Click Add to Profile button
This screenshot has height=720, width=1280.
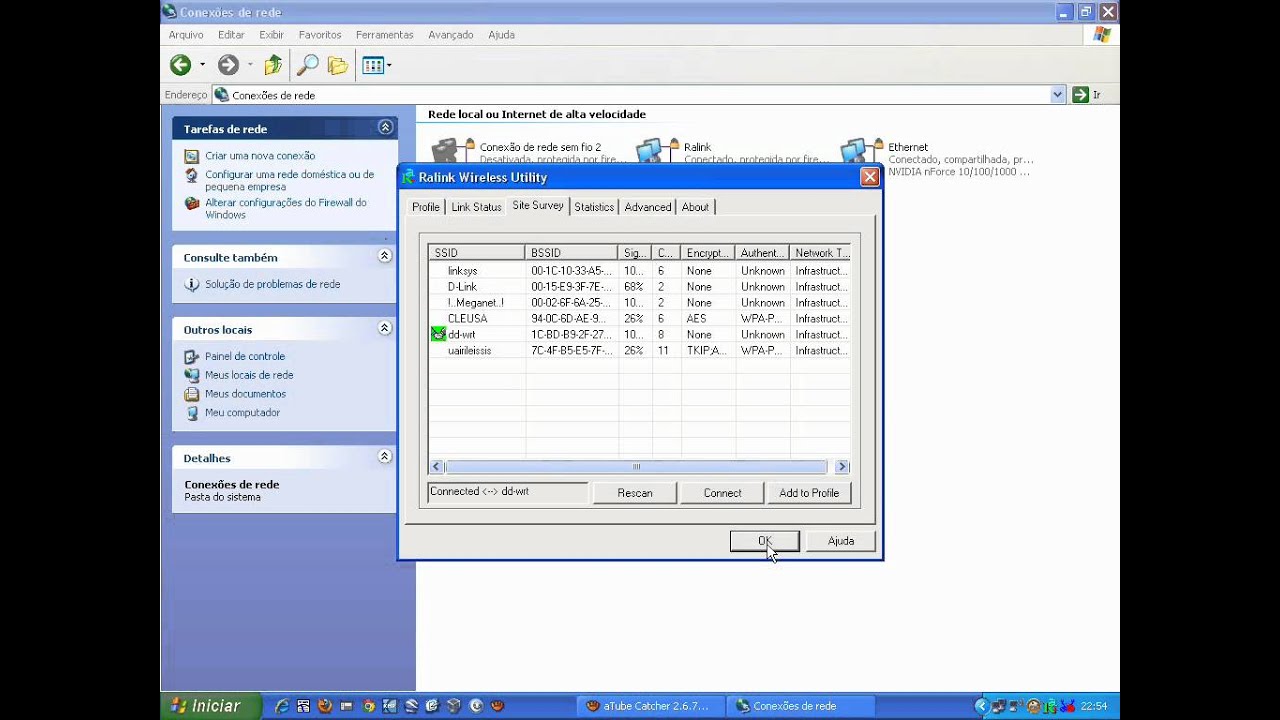pyautogui.click(x=809, y=493)
